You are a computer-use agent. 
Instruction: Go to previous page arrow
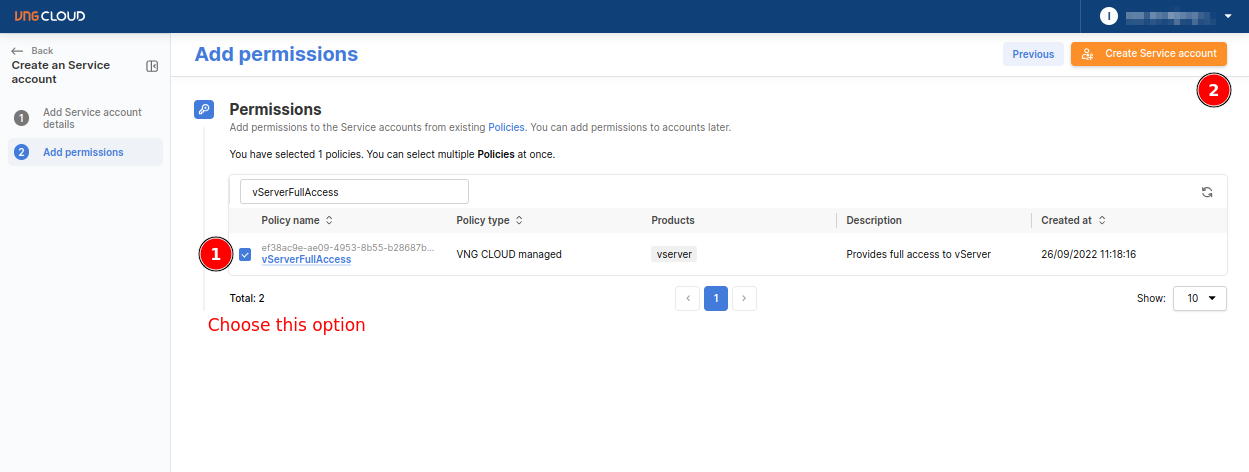[687, 298]
